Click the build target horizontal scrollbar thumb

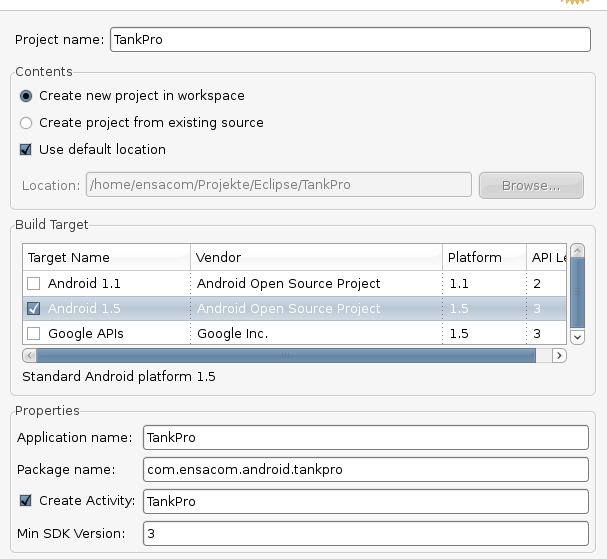(285, 355)
